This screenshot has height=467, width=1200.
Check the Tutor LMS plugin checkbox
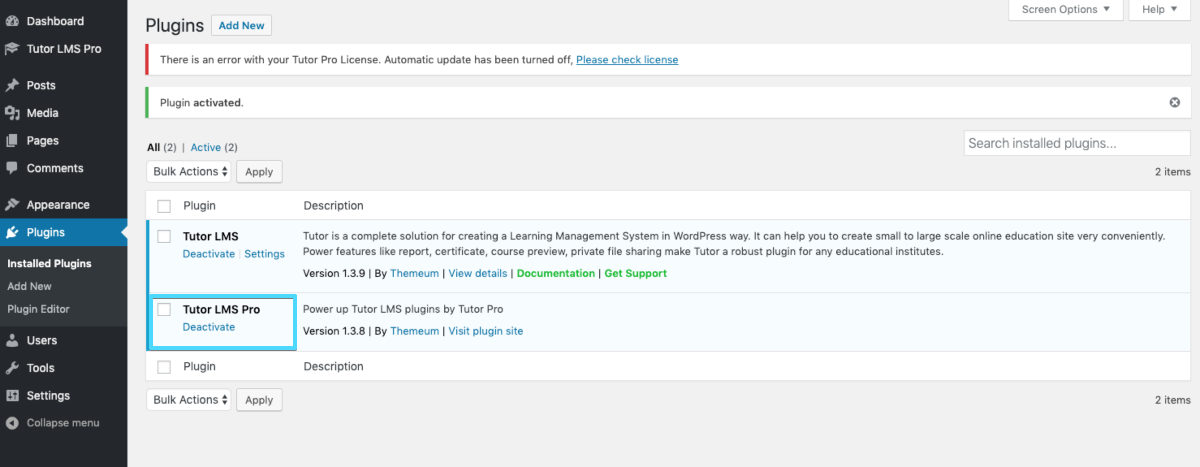click(x=164, y=237)
